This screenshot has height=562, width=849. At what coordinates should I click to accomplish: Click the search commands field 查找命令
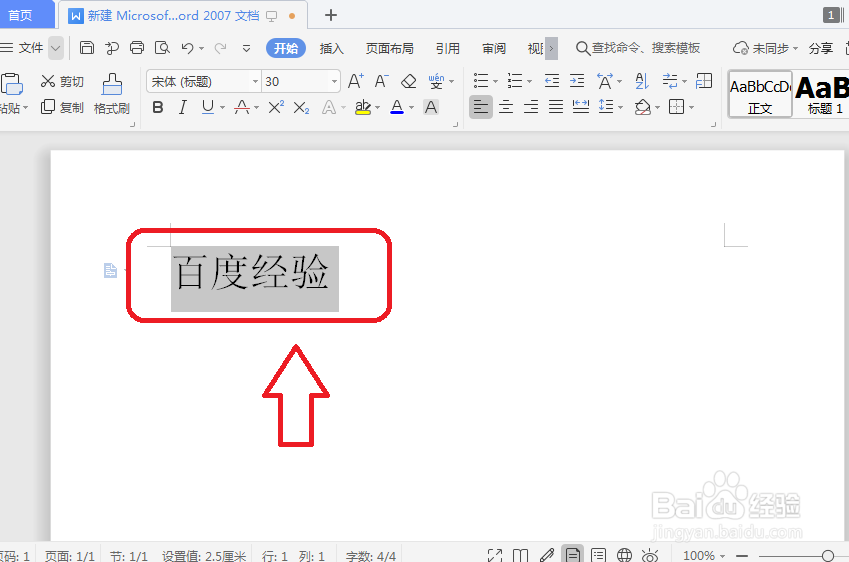click(x=638, y=48)
